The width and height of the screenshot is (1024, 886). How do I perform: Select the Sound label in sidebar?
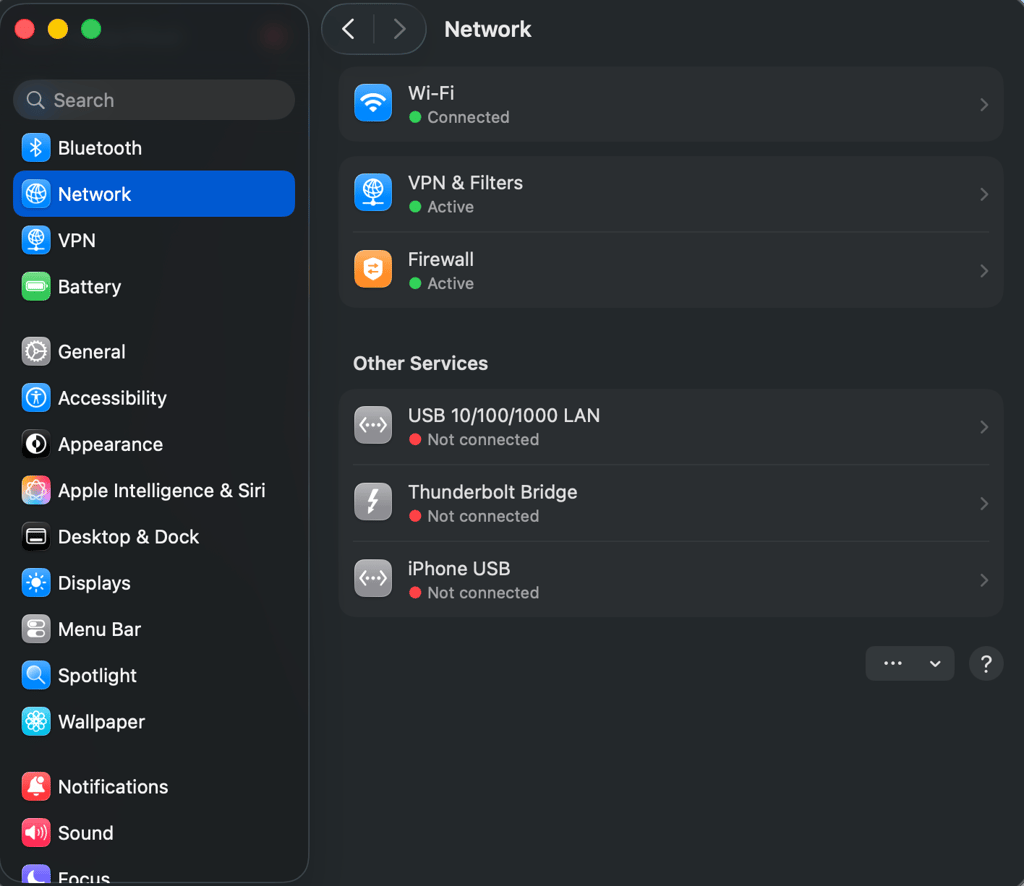(86, 832)
